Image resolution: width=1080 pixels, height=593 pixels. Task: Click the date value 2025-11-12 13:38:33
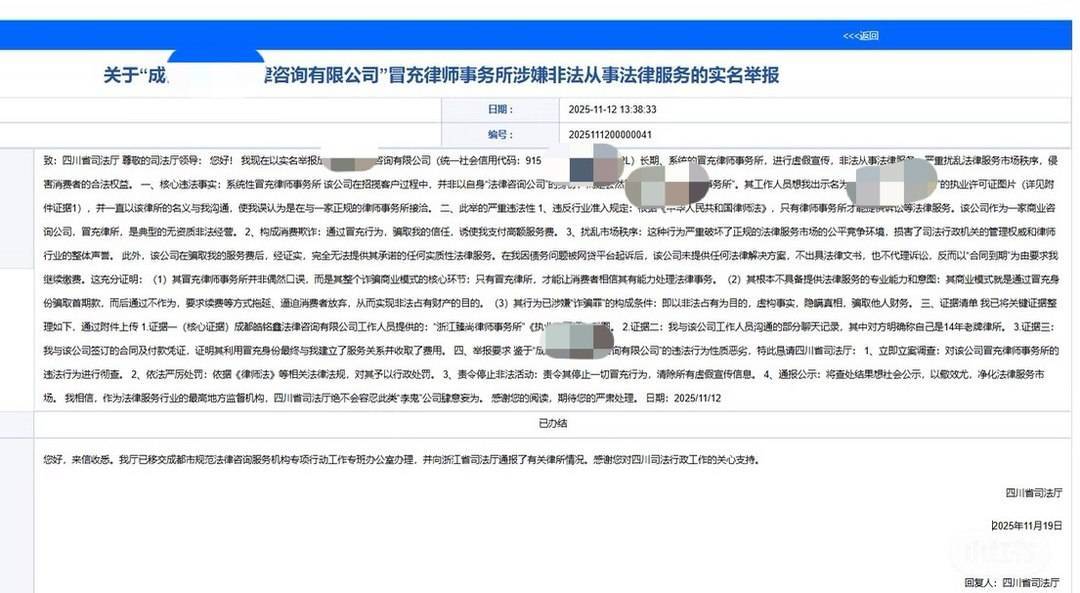(x=611, y=110)
